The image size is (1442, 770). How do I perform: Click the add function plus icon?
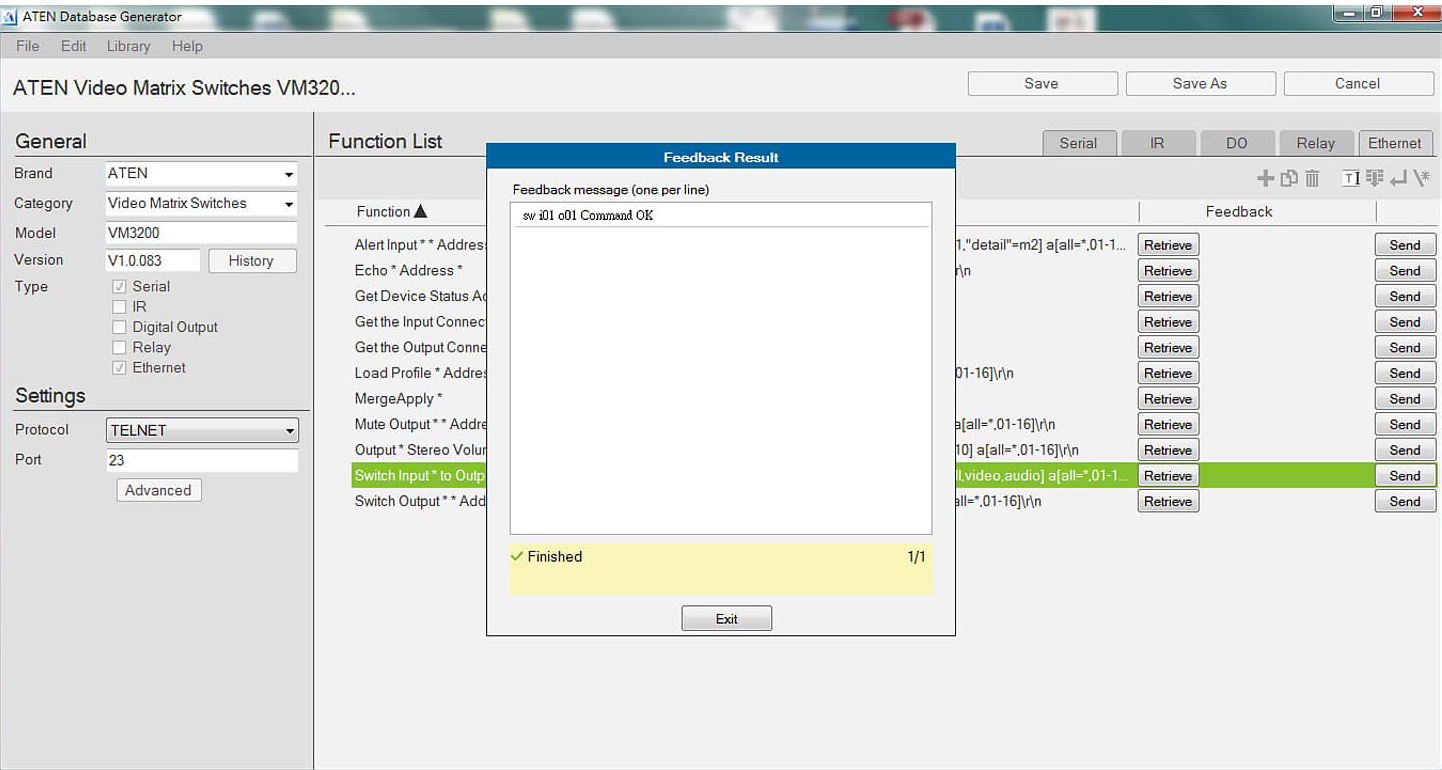coord(1265,178)
